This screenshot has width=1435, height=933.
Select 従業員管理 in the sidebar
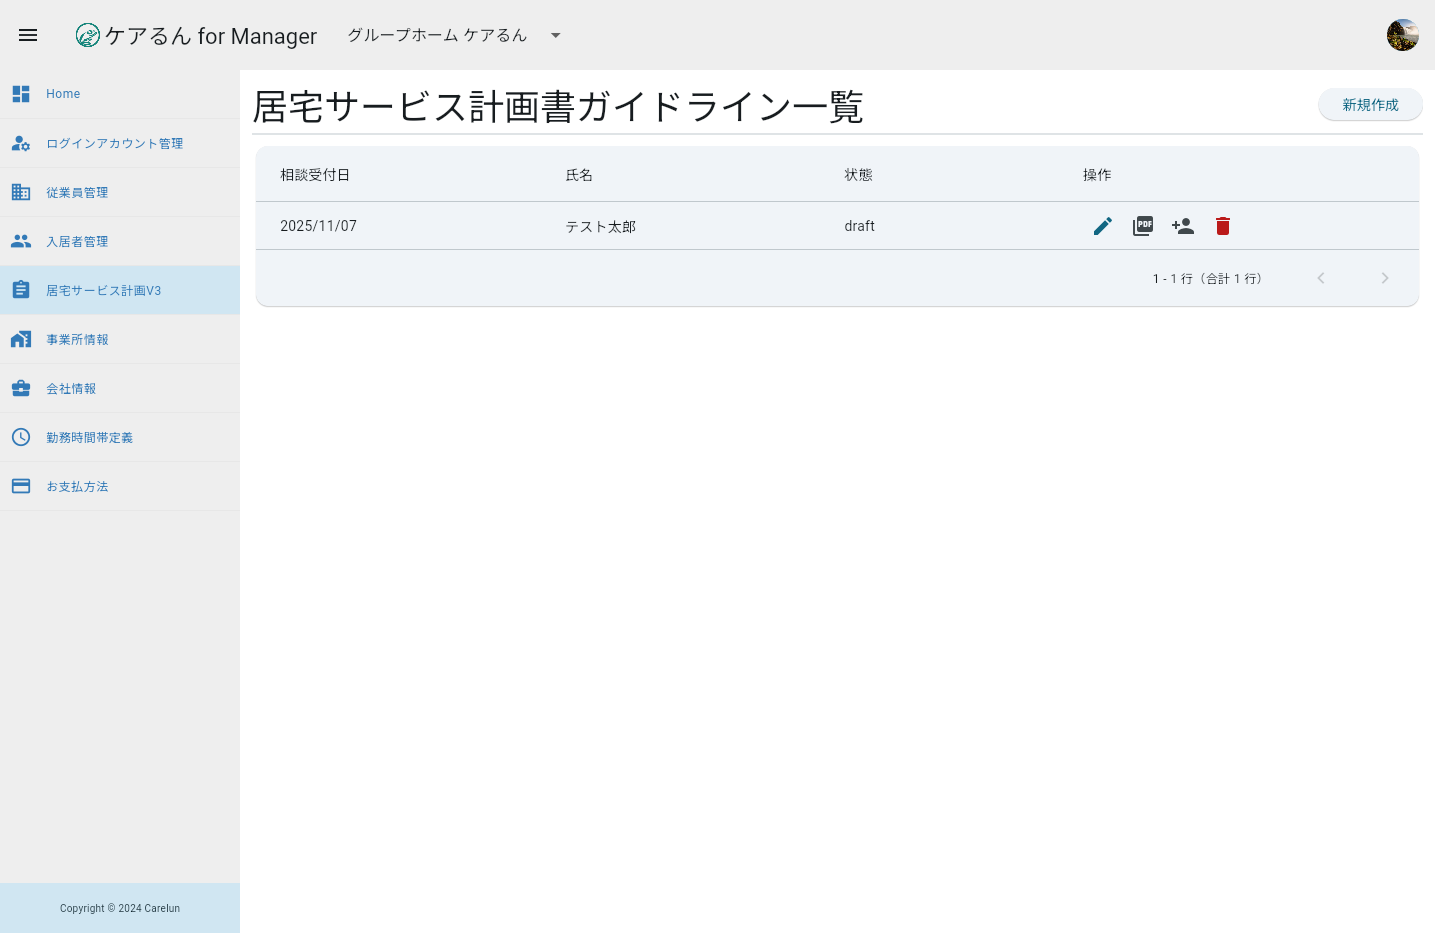click(x=78, y=192)
